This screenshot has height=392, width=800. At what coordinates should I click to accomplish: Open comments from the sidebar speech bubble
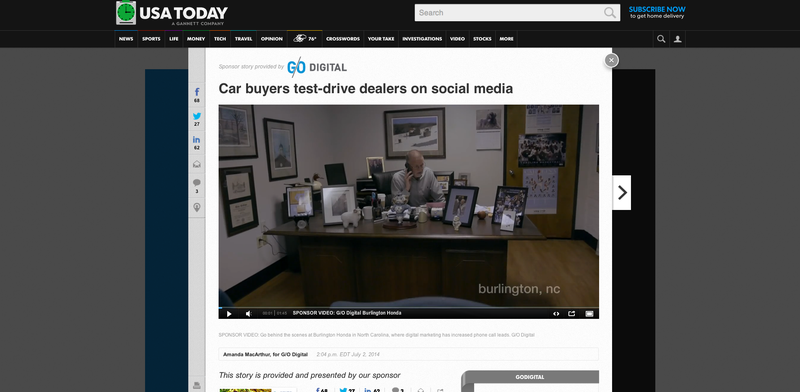[x=197, y=186]
